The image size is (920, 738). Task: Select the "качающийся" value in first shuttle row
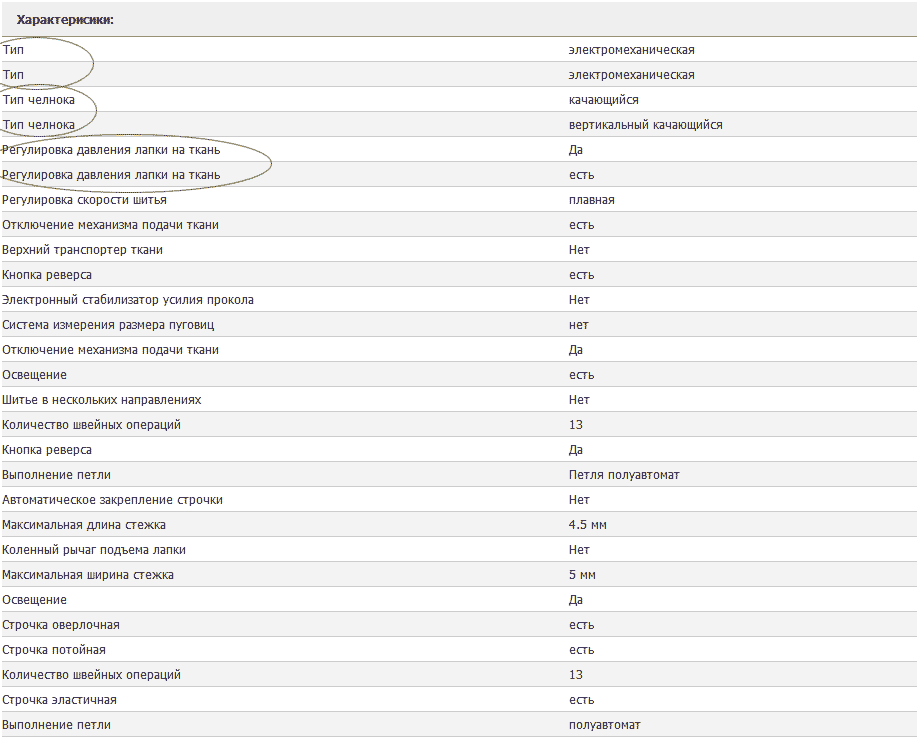pos(603,100)
